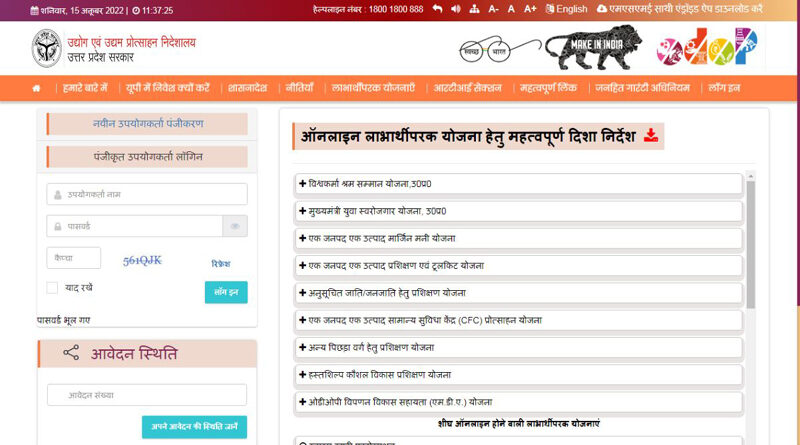The width and height of the screenshot is (800, 445).
Task: Click the back arrow icon in top bar
Action: pos(437,9)
